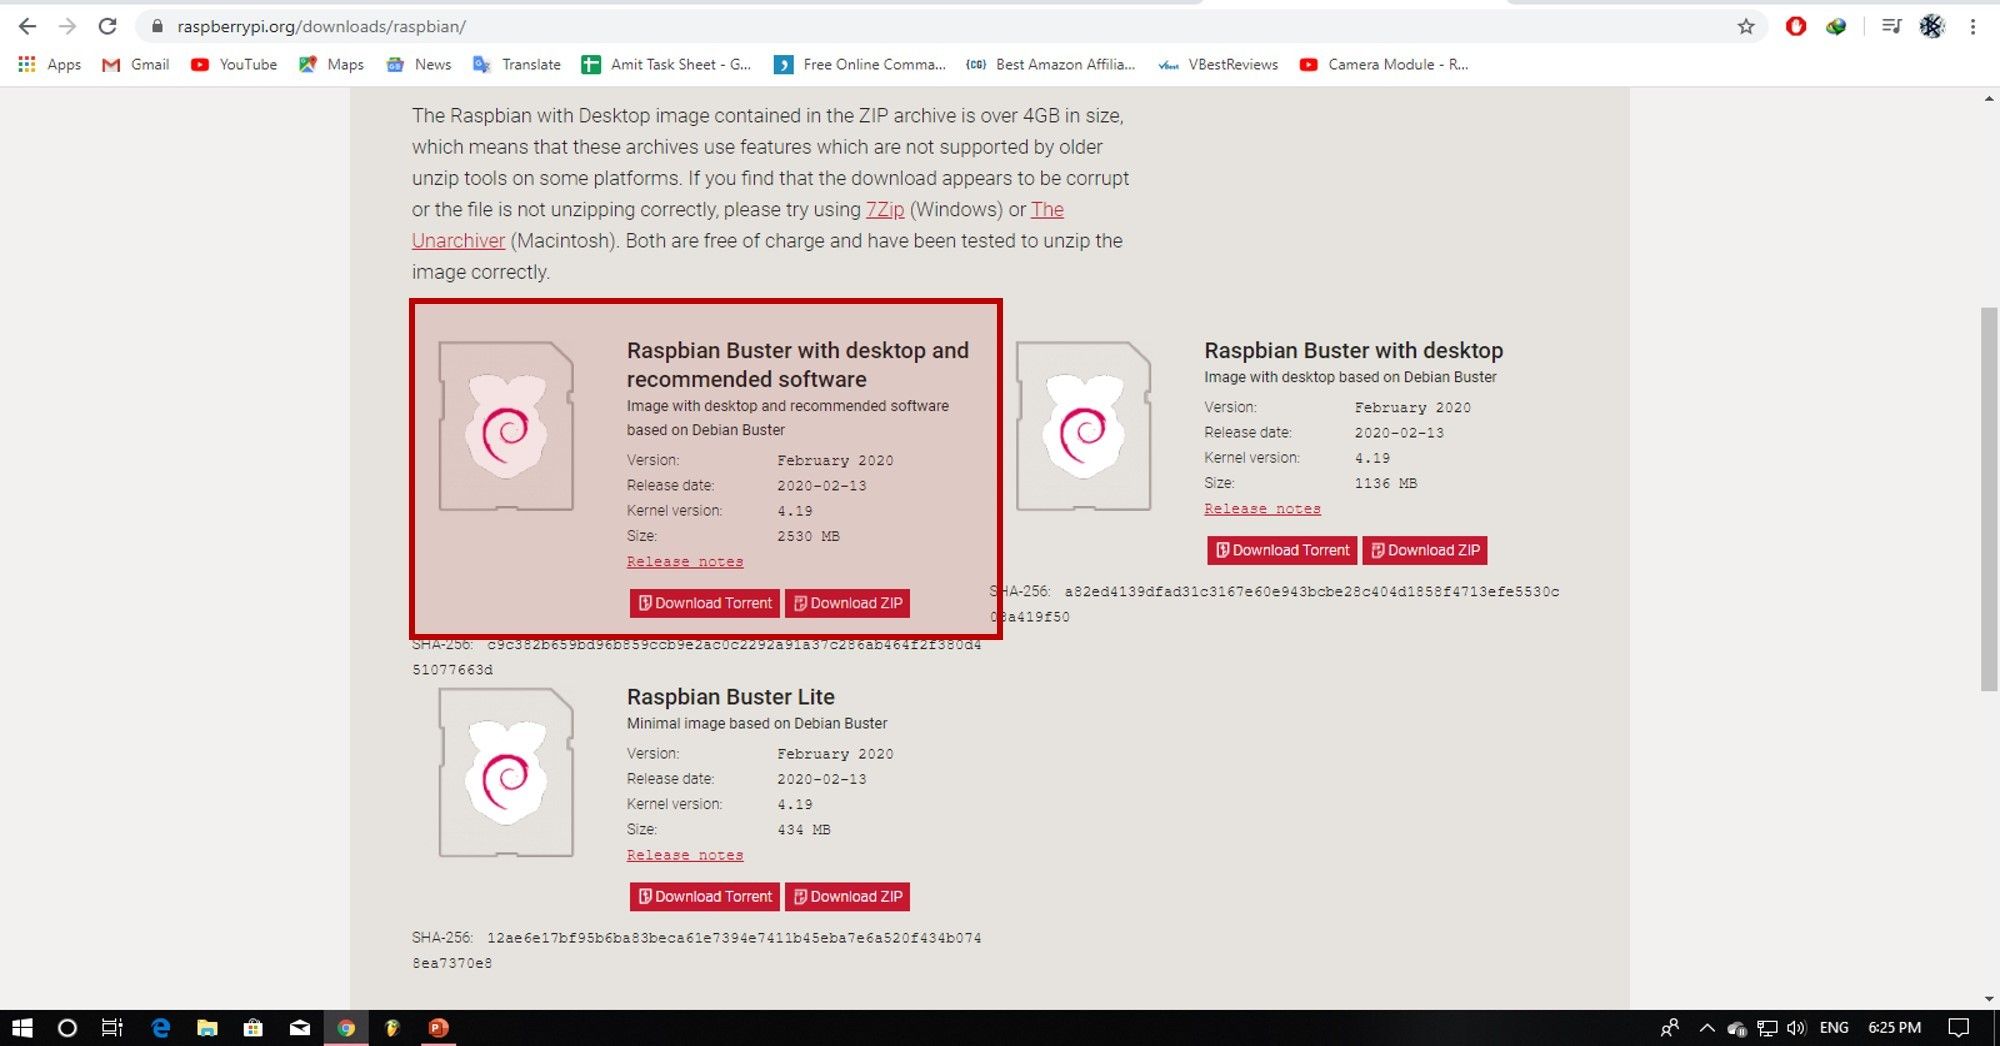This screenshot has height=1046, width=2000.
Task: Open the playlist extension beside the IDM icon
Action: point(1890,26)
